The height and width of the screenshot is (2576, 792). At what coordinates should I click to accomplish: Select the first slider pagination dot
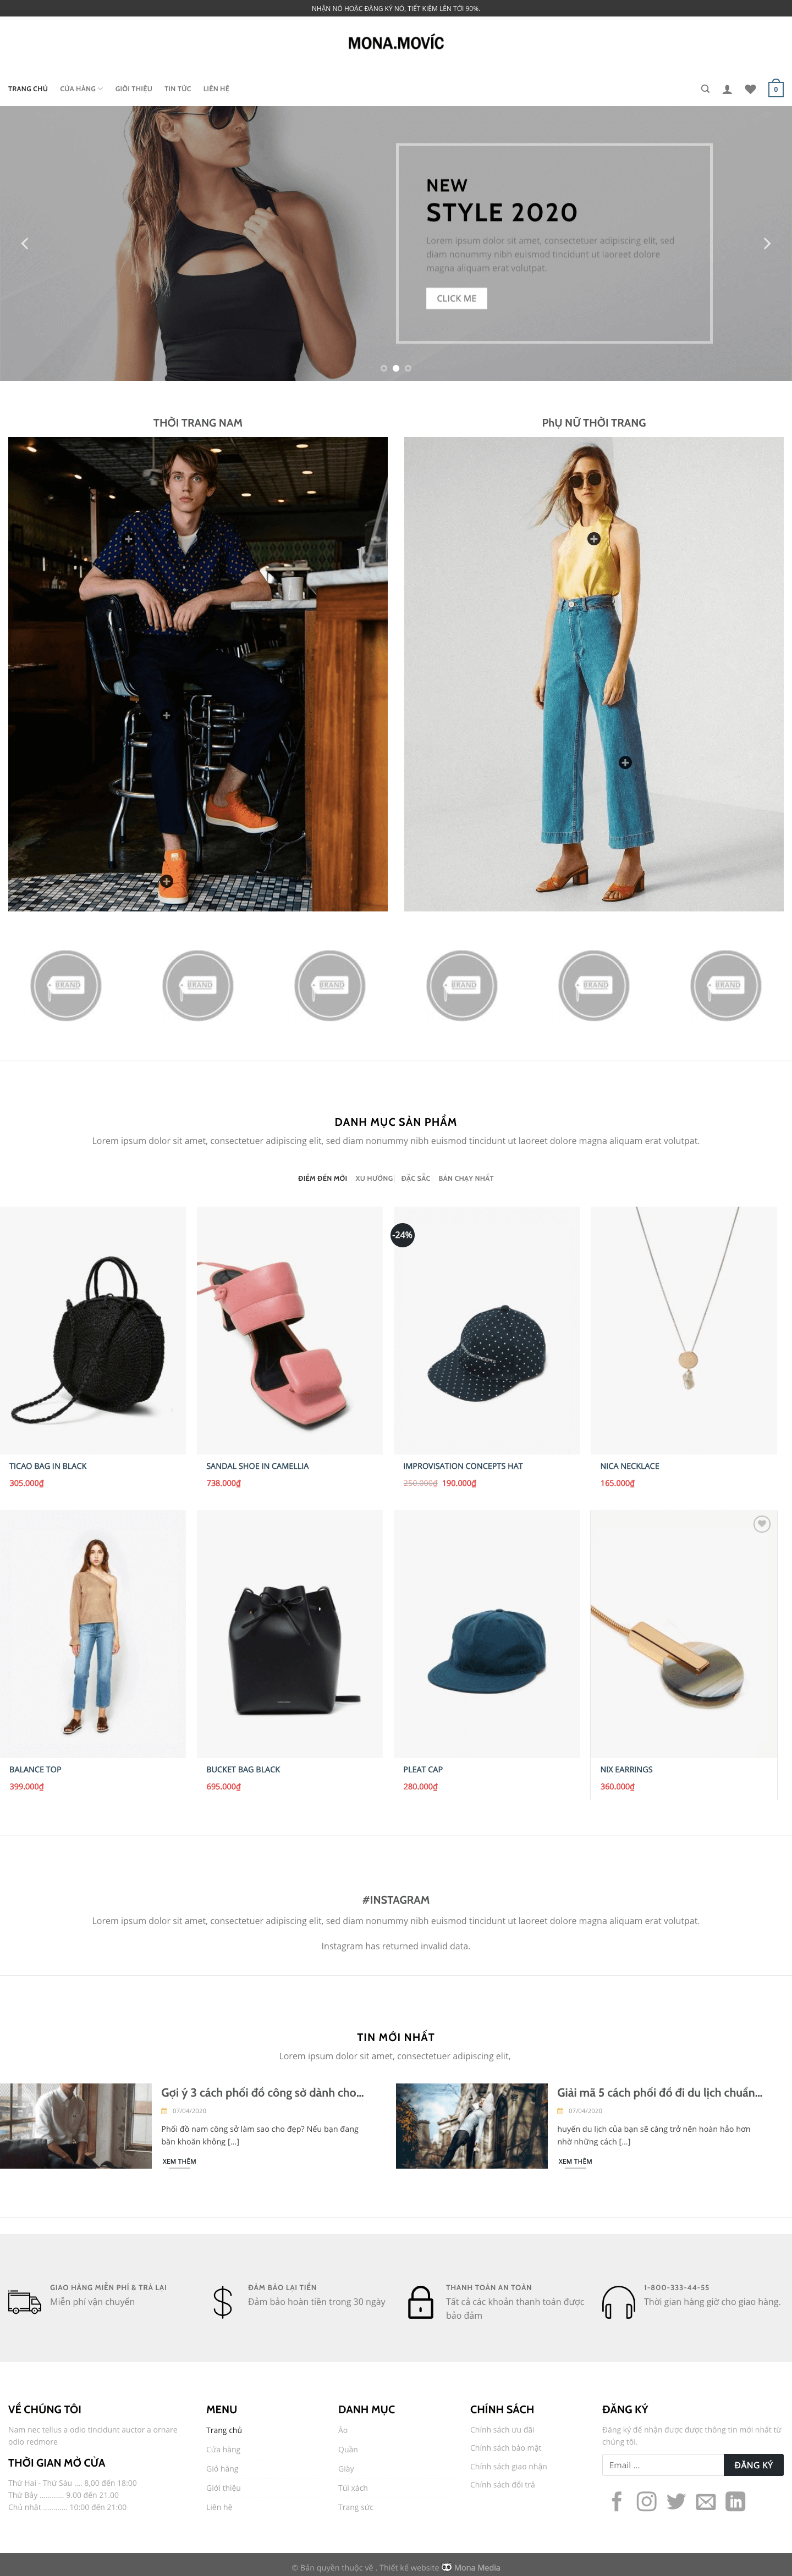click(384, 368)
